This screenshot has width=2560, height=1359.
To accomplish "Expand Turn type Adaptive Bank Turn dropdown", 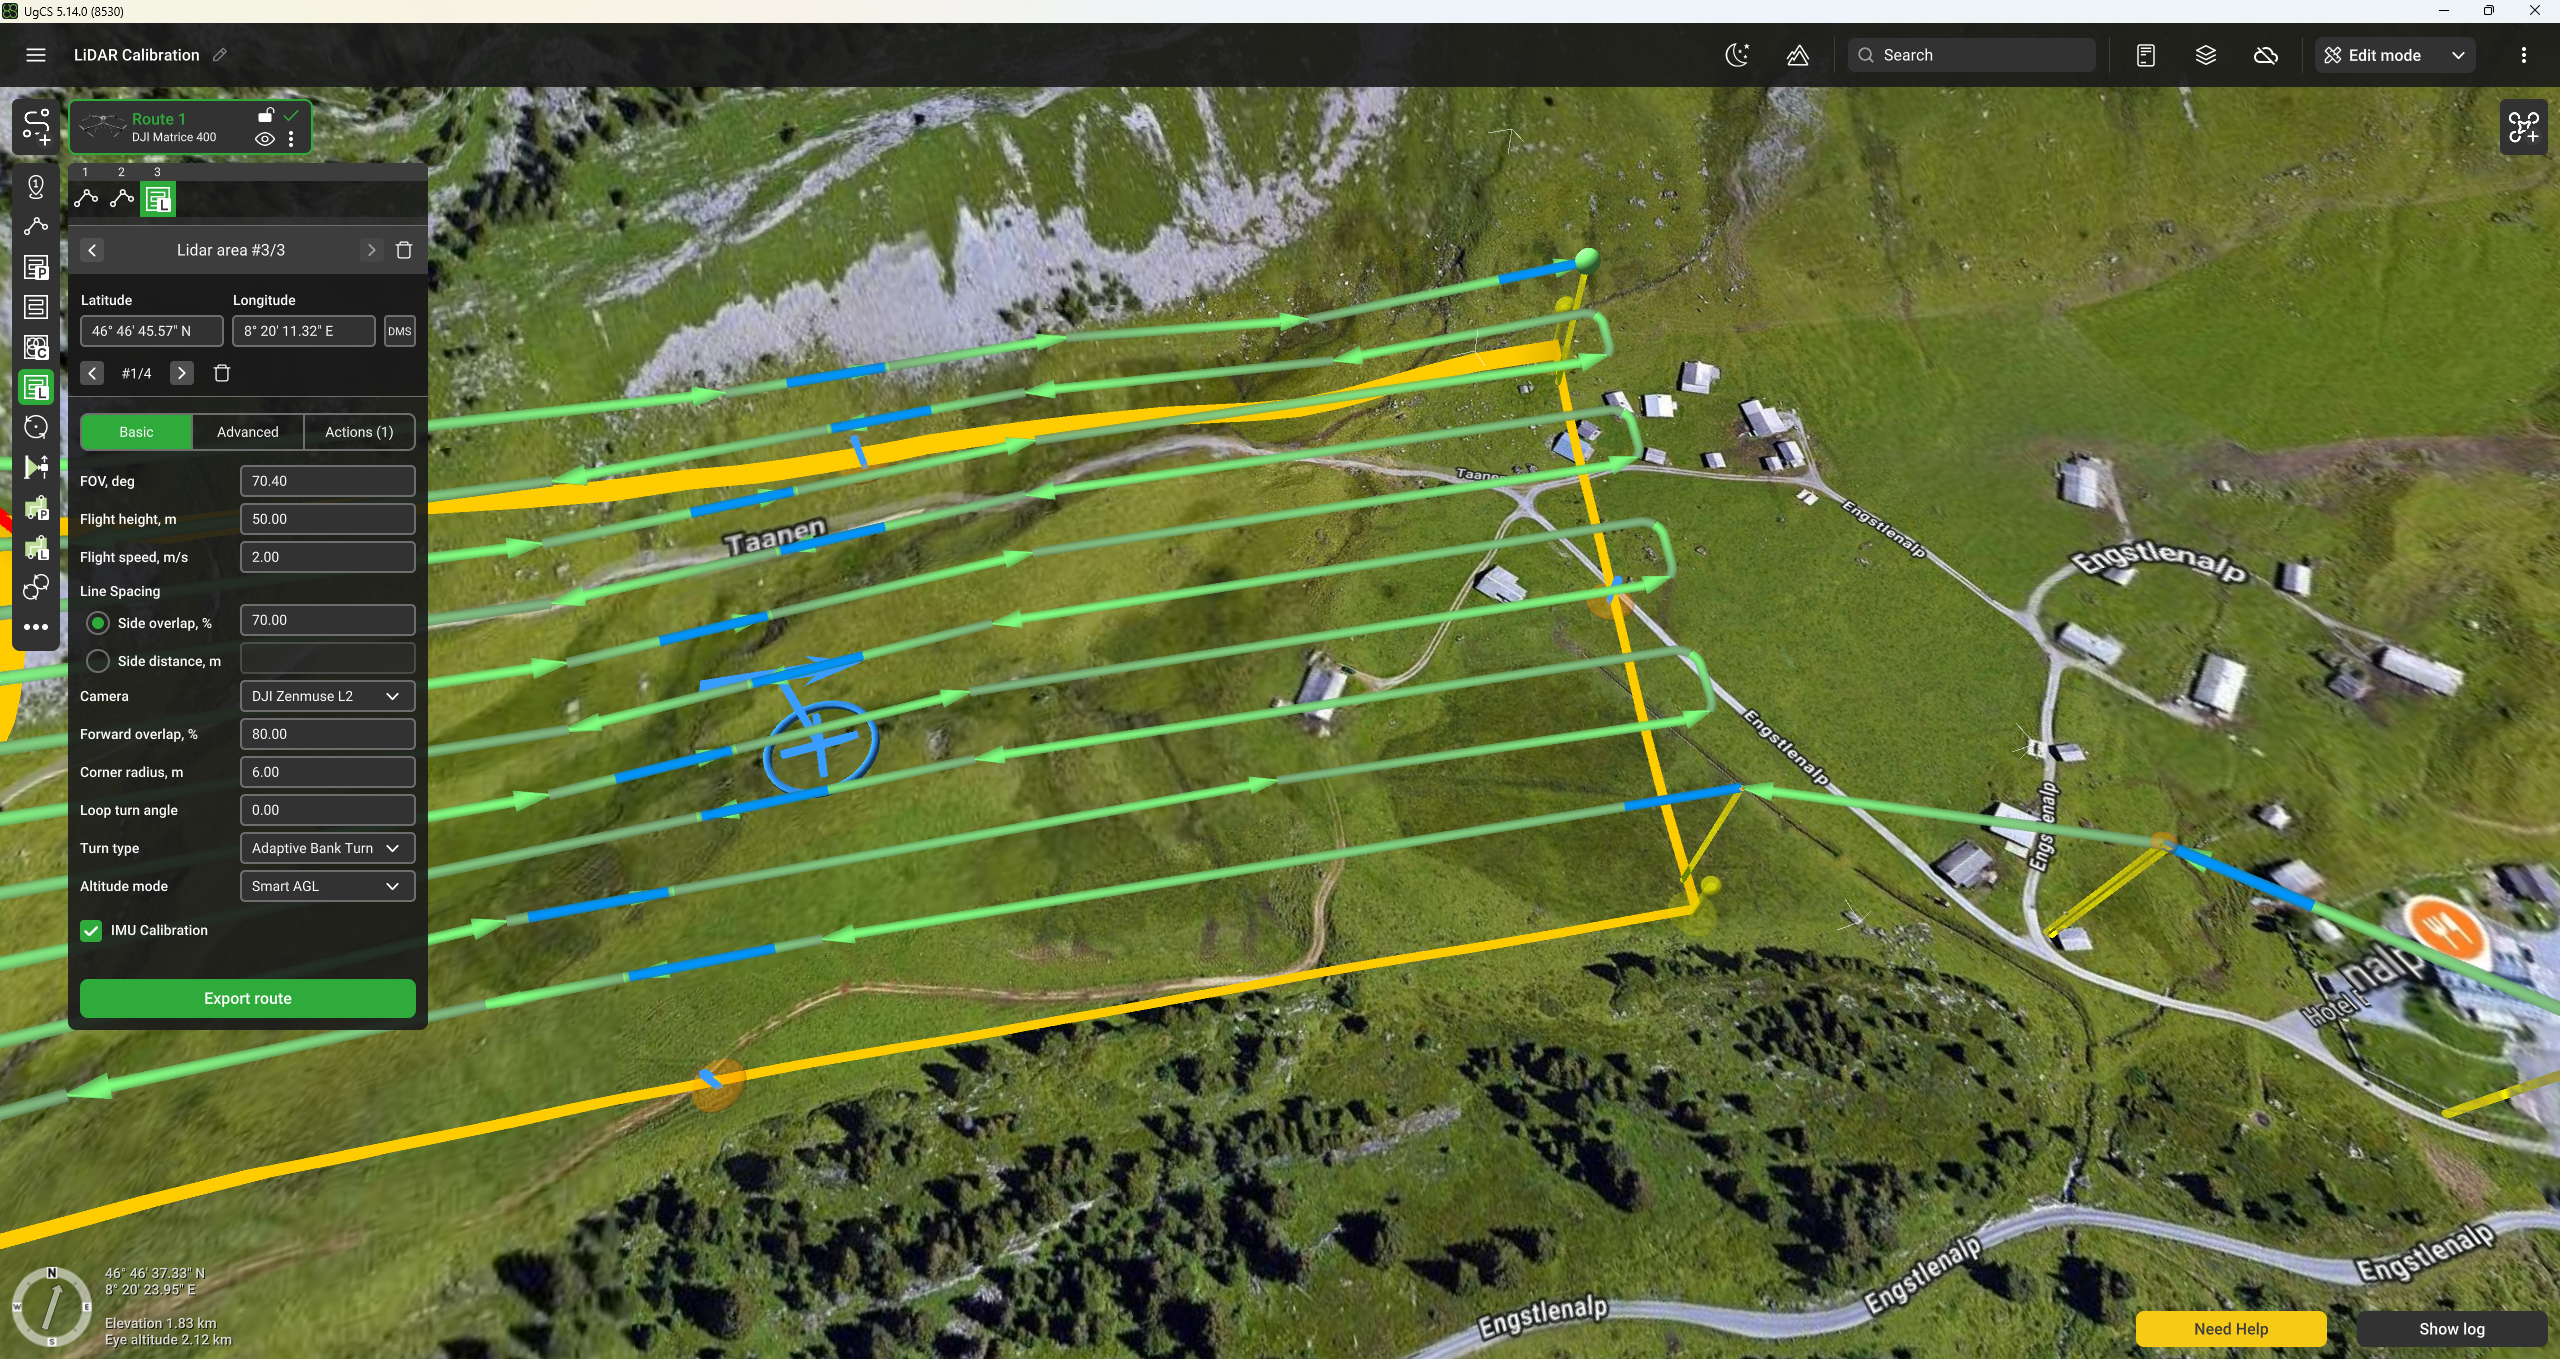I will (x=327, y=848).
